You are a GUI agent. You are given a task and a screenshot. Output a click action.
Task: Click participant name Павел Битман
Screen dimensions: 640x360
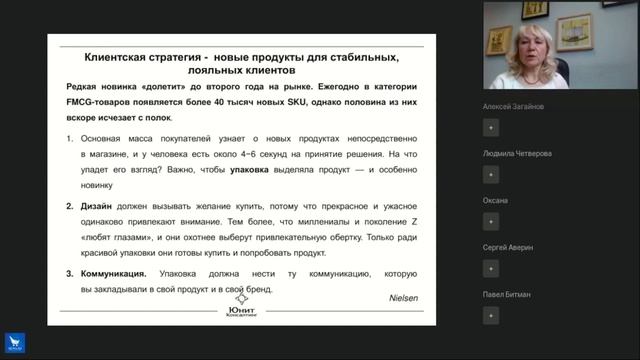tap(507, 294)
